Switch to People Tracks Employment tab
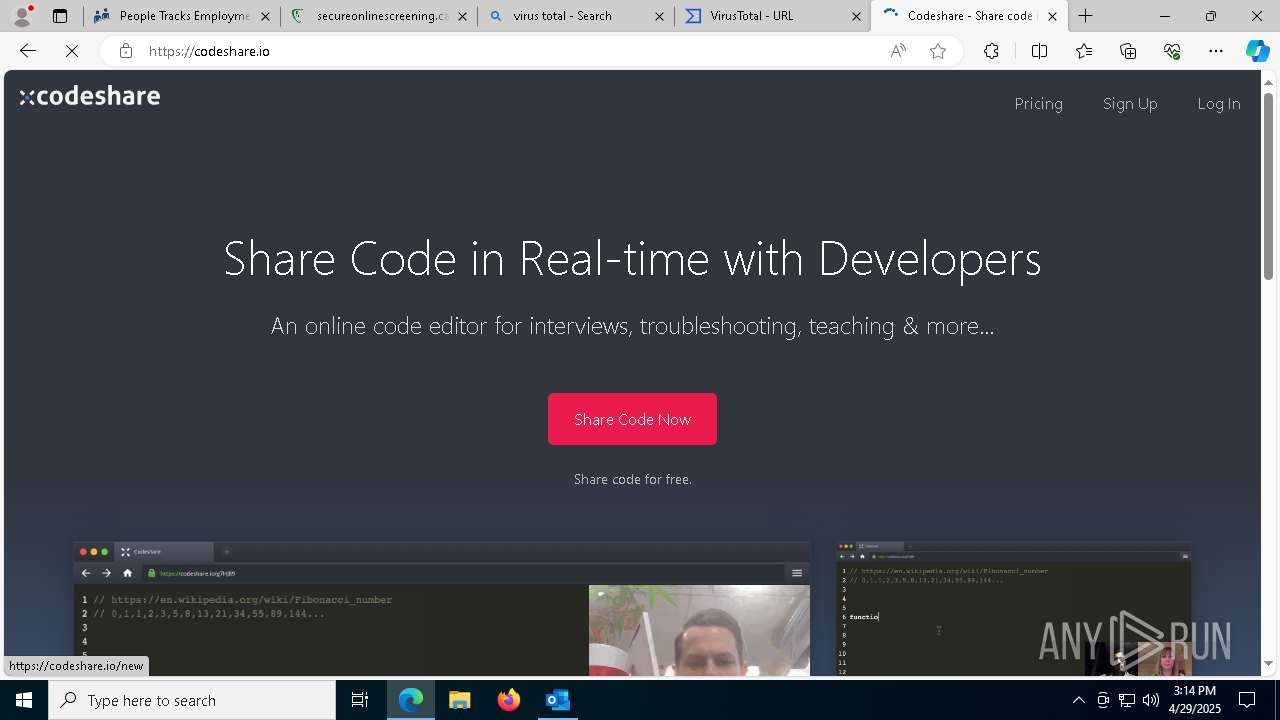 (182, 16)
